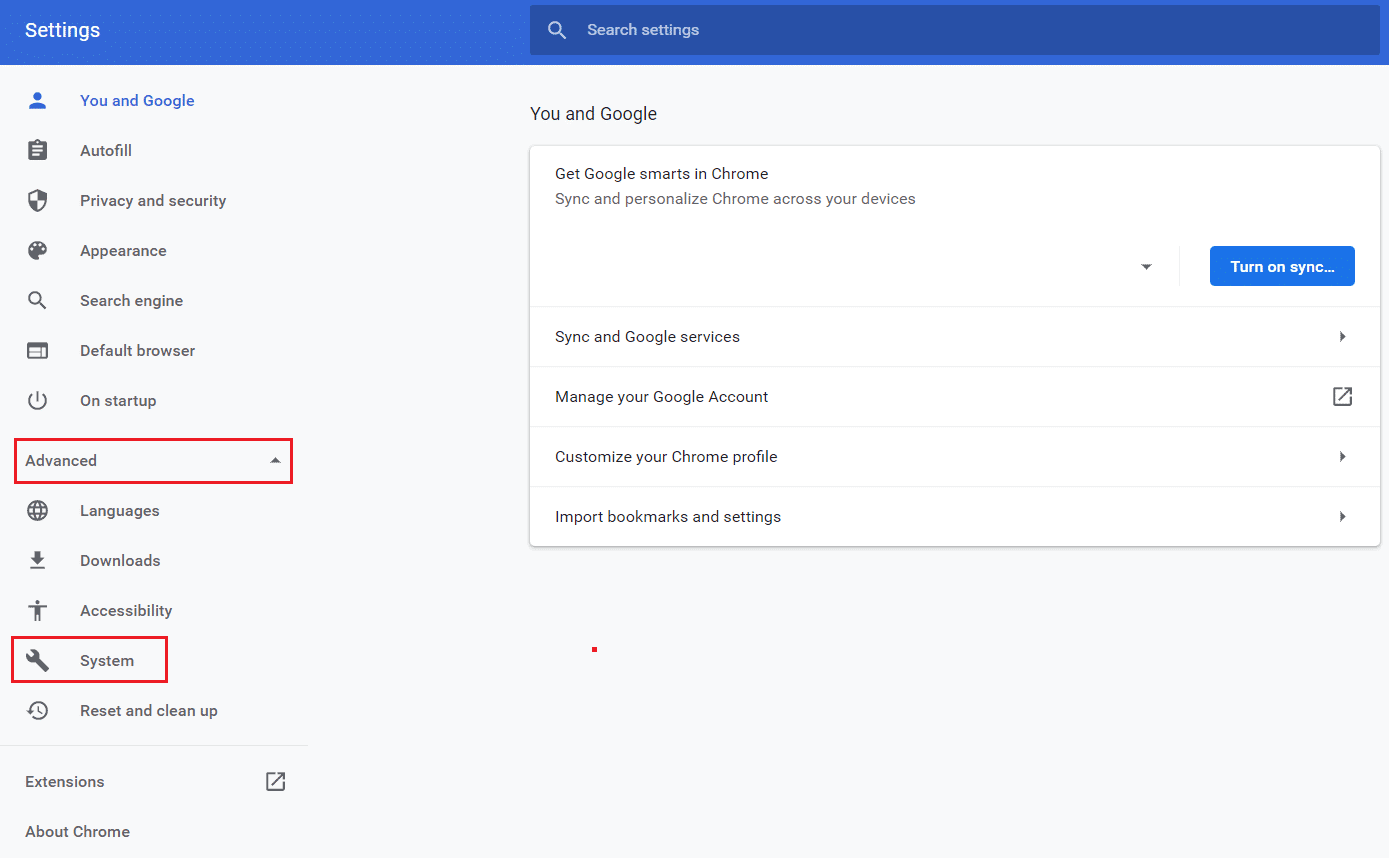Screen dimensions: 1389x858
Task: Select the Default browser menu item
Action: coord(137,350)
